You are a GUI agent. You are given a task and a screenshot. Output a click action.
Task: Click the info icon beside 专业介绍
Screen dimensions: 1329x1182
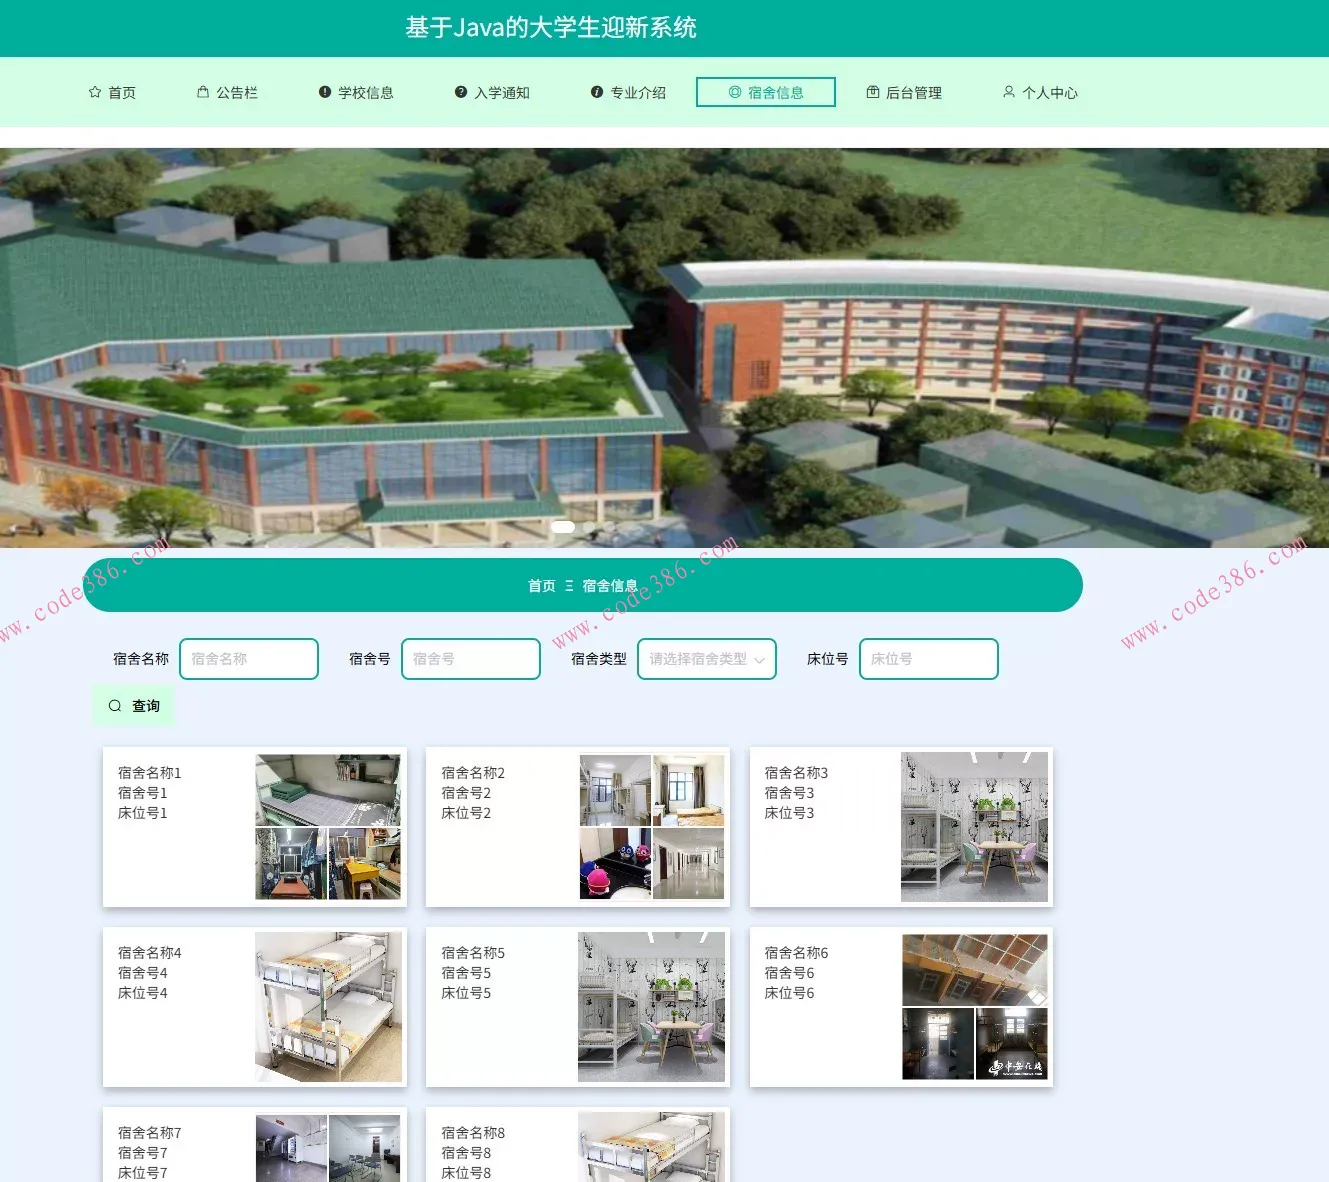(597, 92)
